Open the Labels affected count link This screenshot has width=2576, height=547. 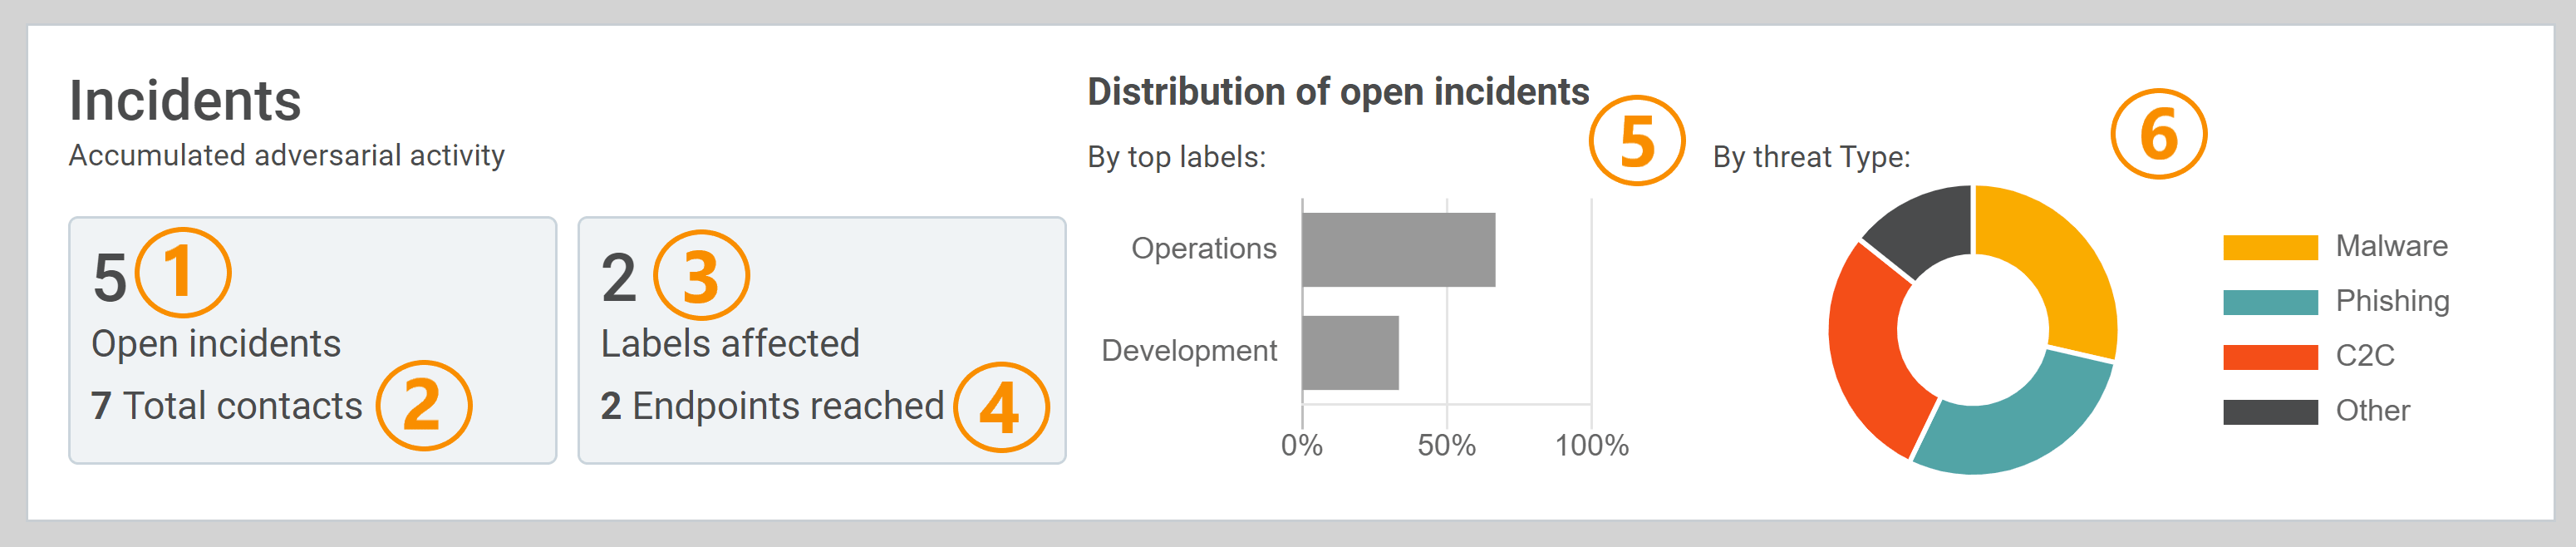[618, 277]
